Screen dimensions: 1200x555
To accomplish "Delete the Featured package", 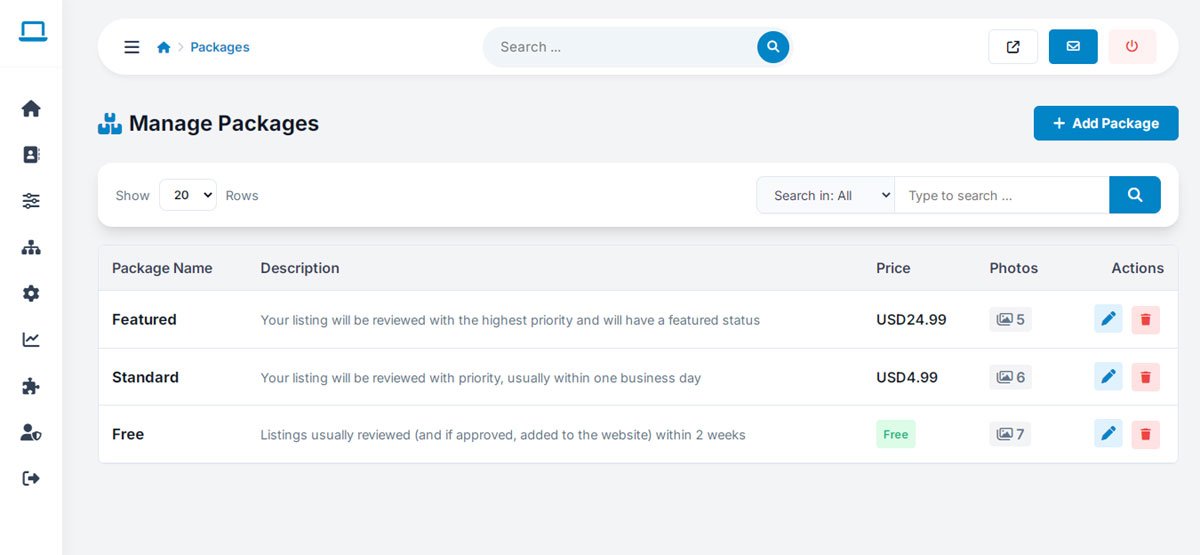I will pos(1146,320).
